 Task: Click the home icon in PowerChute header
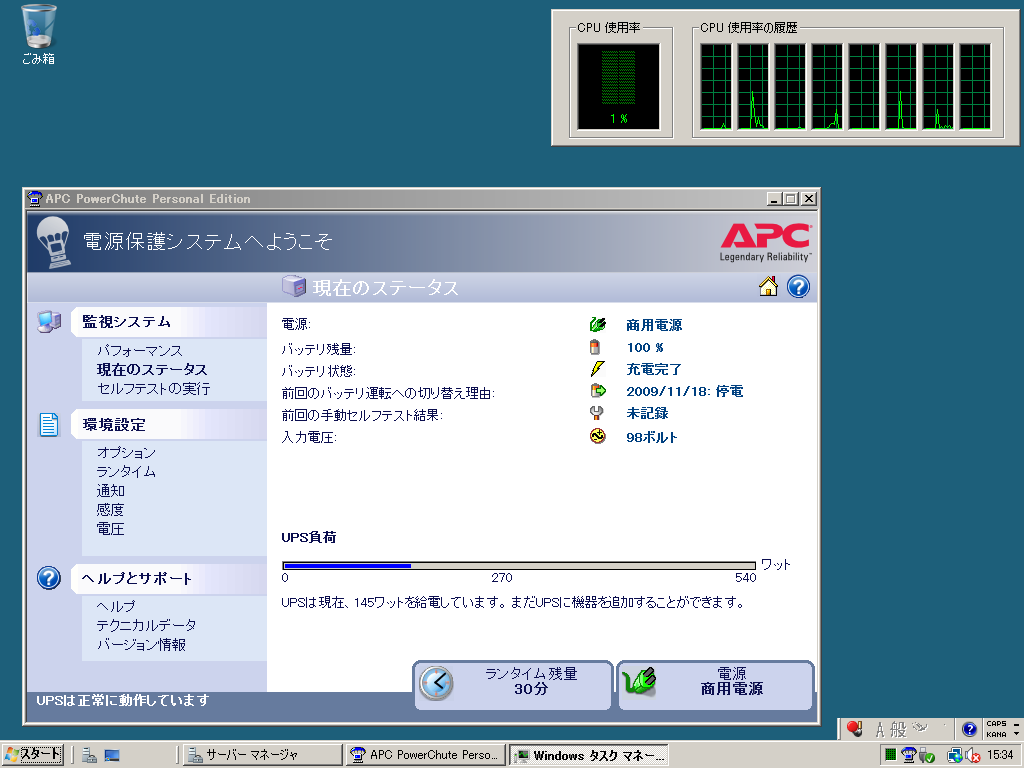[768, 287]
